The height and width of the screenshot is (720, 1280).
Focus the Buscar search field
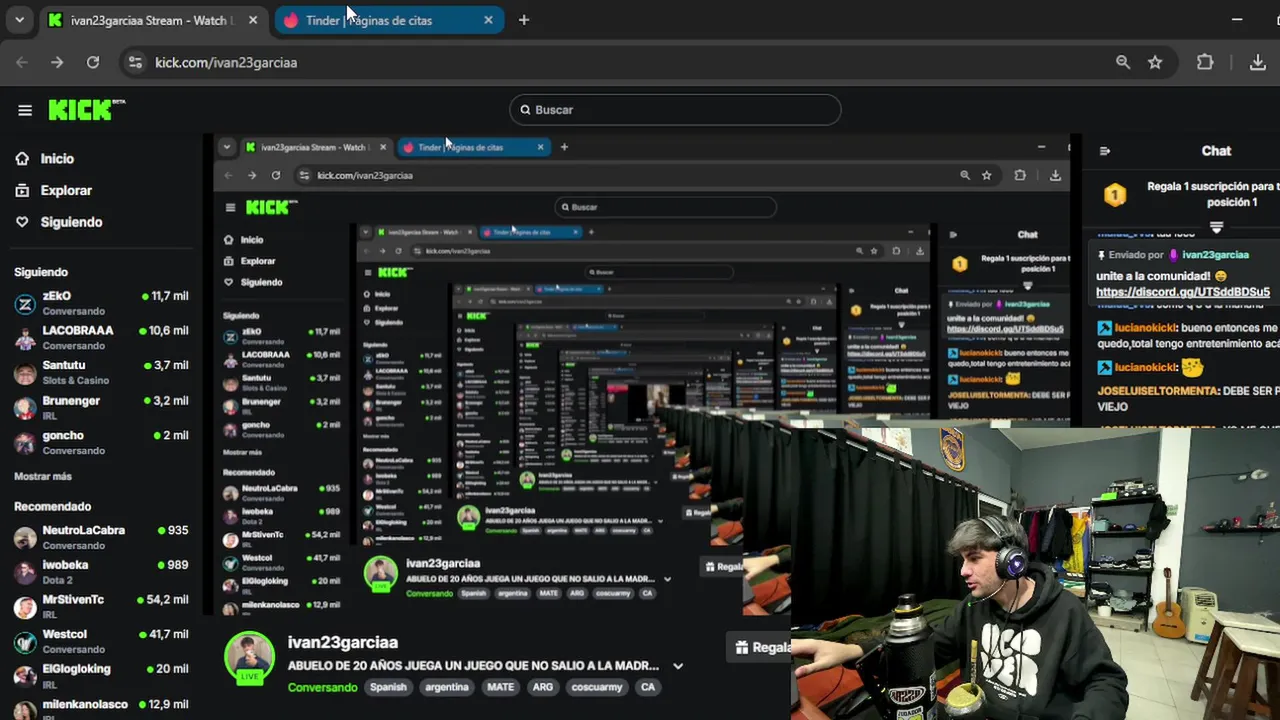pyautogui.click(x=675, y=110)
